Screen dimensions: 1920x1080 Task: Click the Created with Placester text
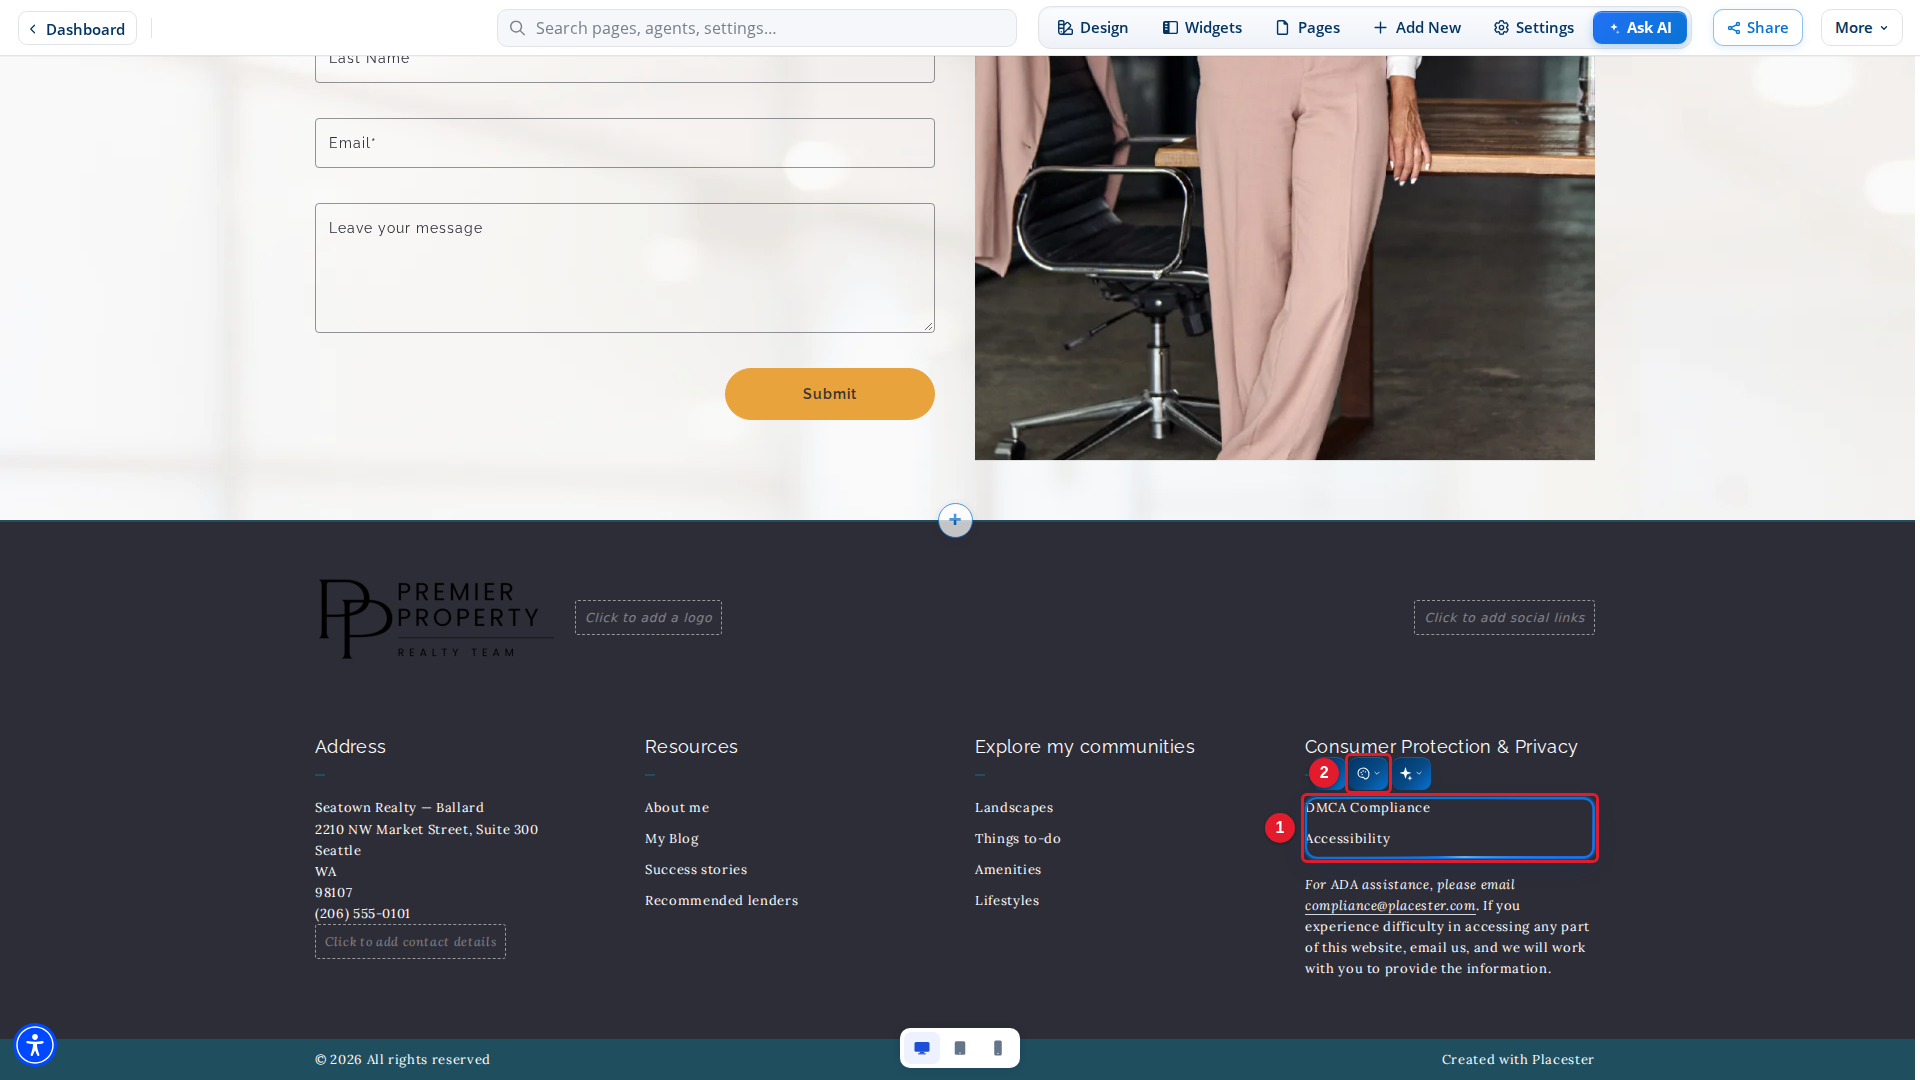click(x=1518, y=1060)
